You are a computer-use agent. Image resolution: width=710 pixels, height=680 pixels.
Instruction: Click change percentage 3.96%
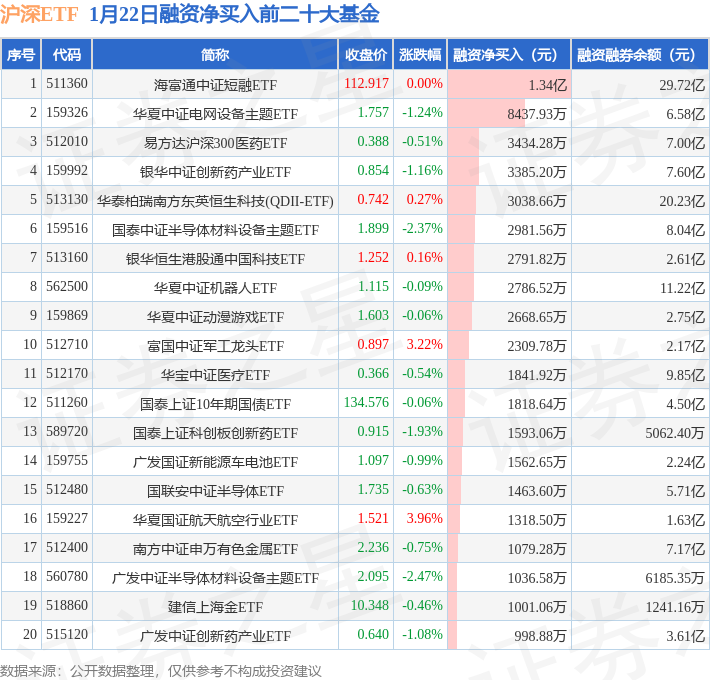pos(425,518)
